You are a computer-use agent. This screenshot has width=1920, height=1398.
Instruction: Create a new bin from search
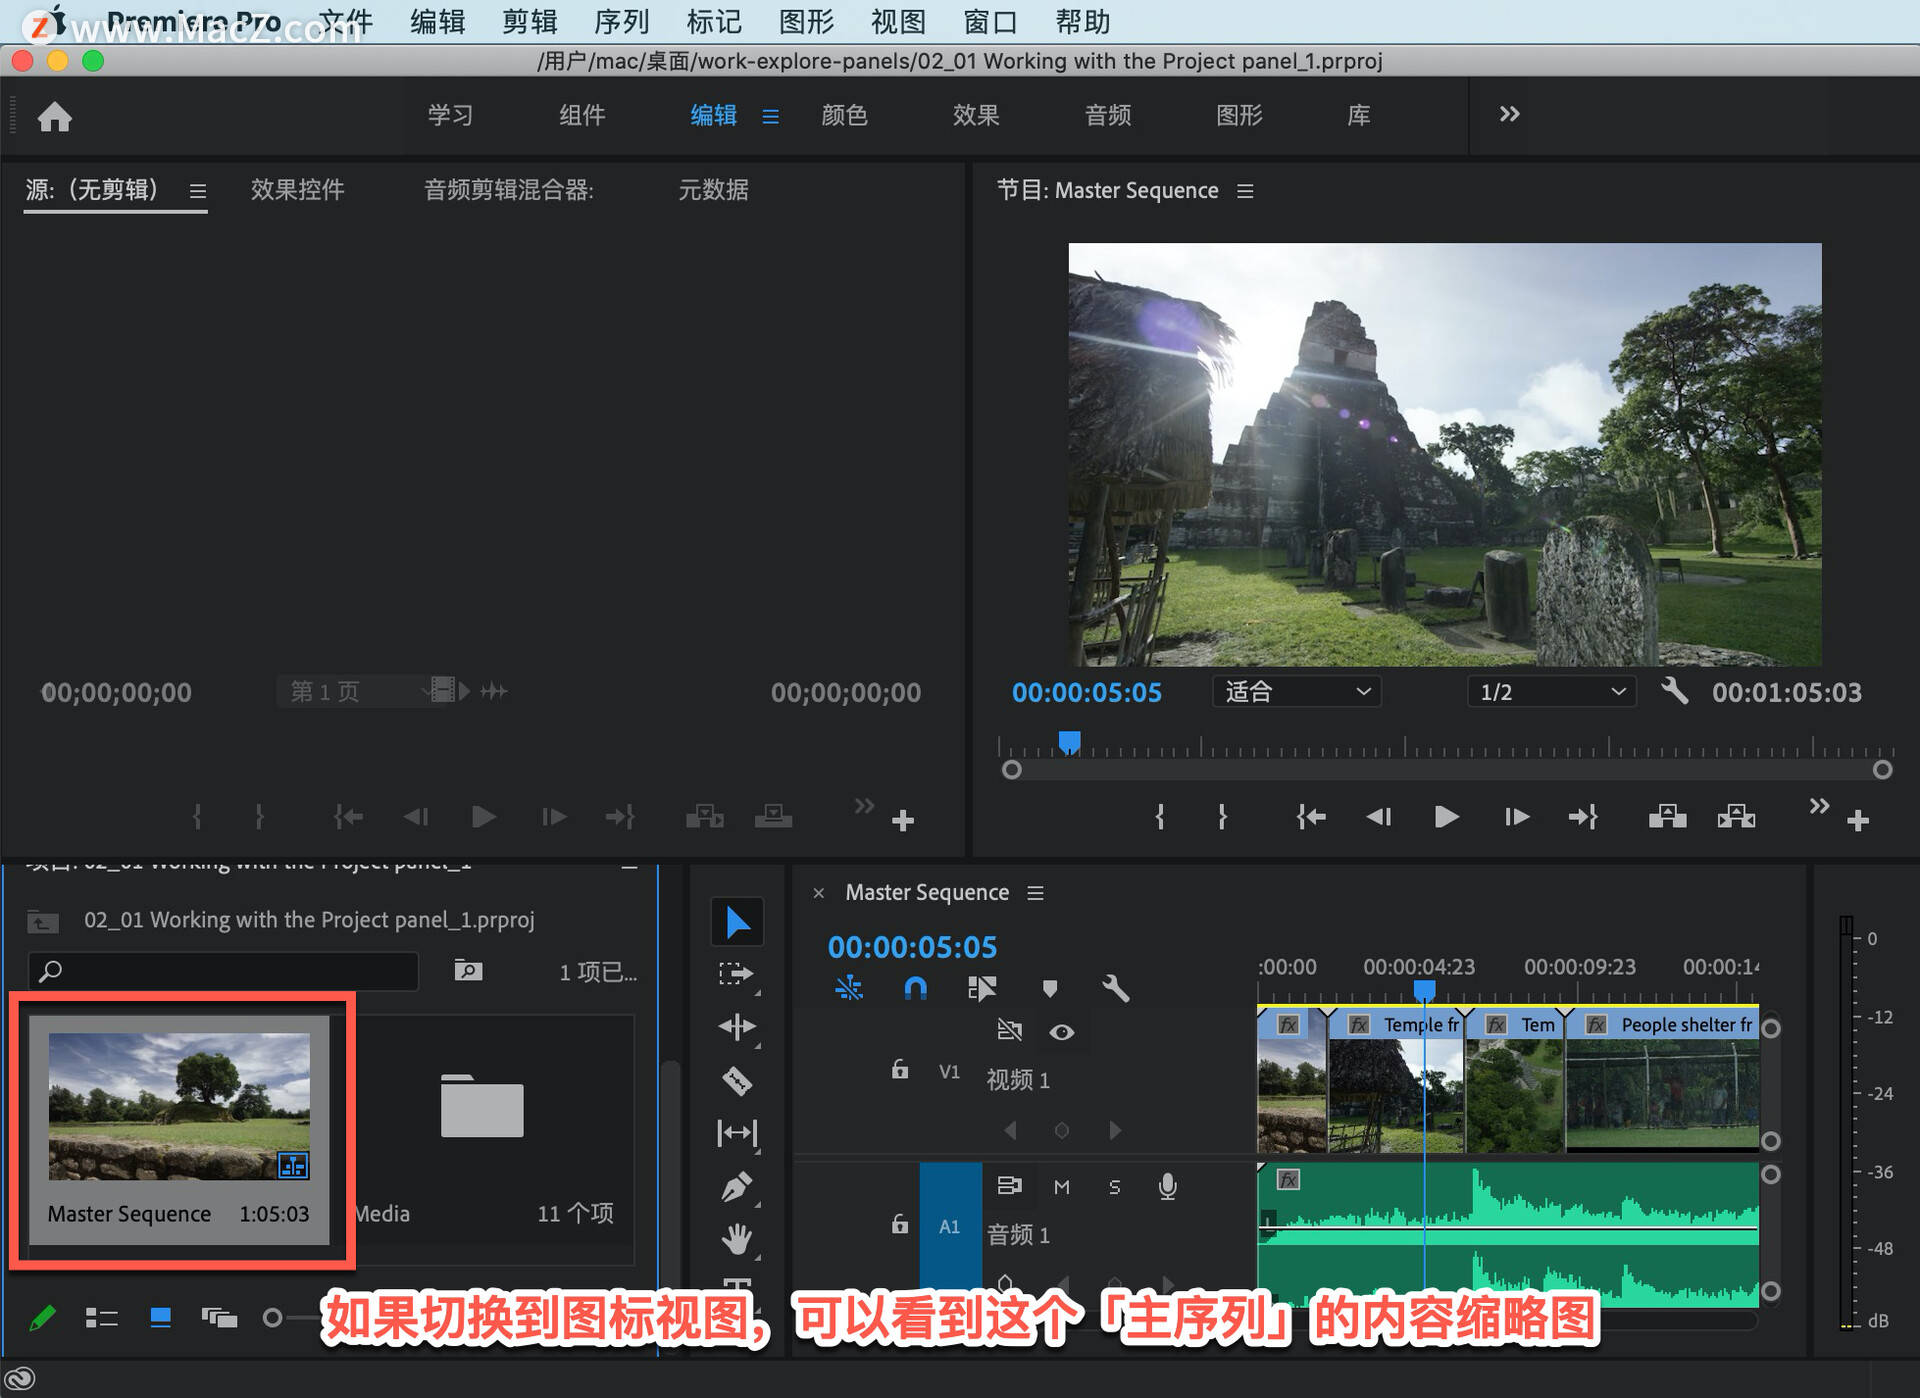(468, 970)
